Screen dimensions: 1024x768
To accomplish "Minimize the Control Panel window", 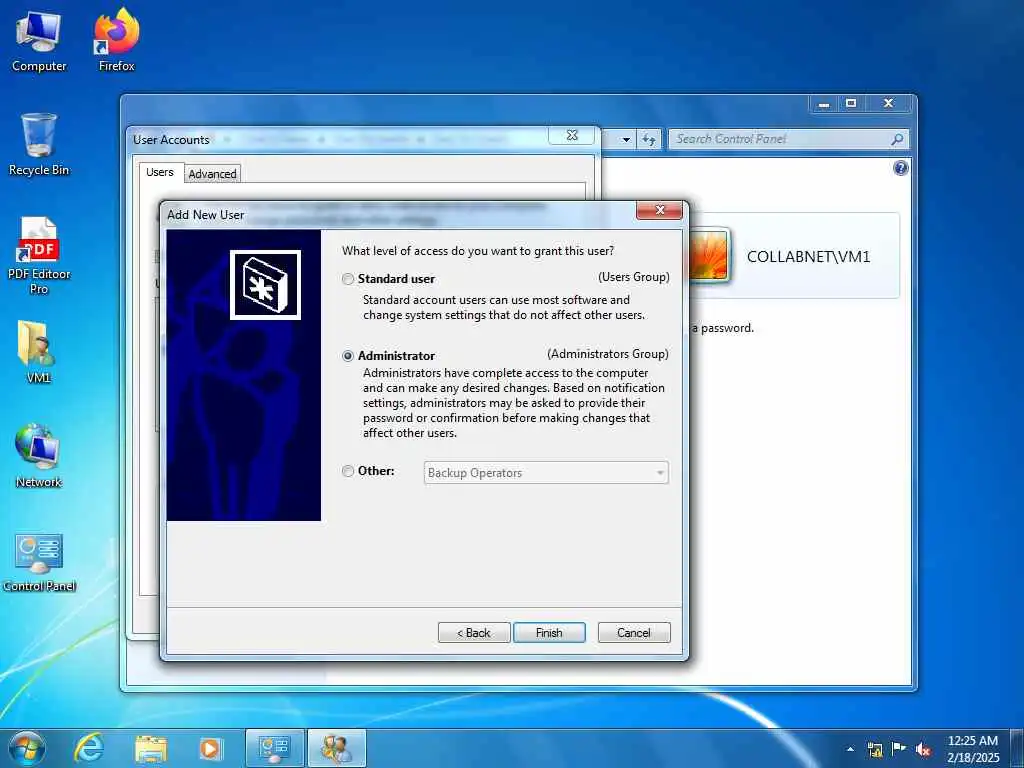I will (824, 104).
